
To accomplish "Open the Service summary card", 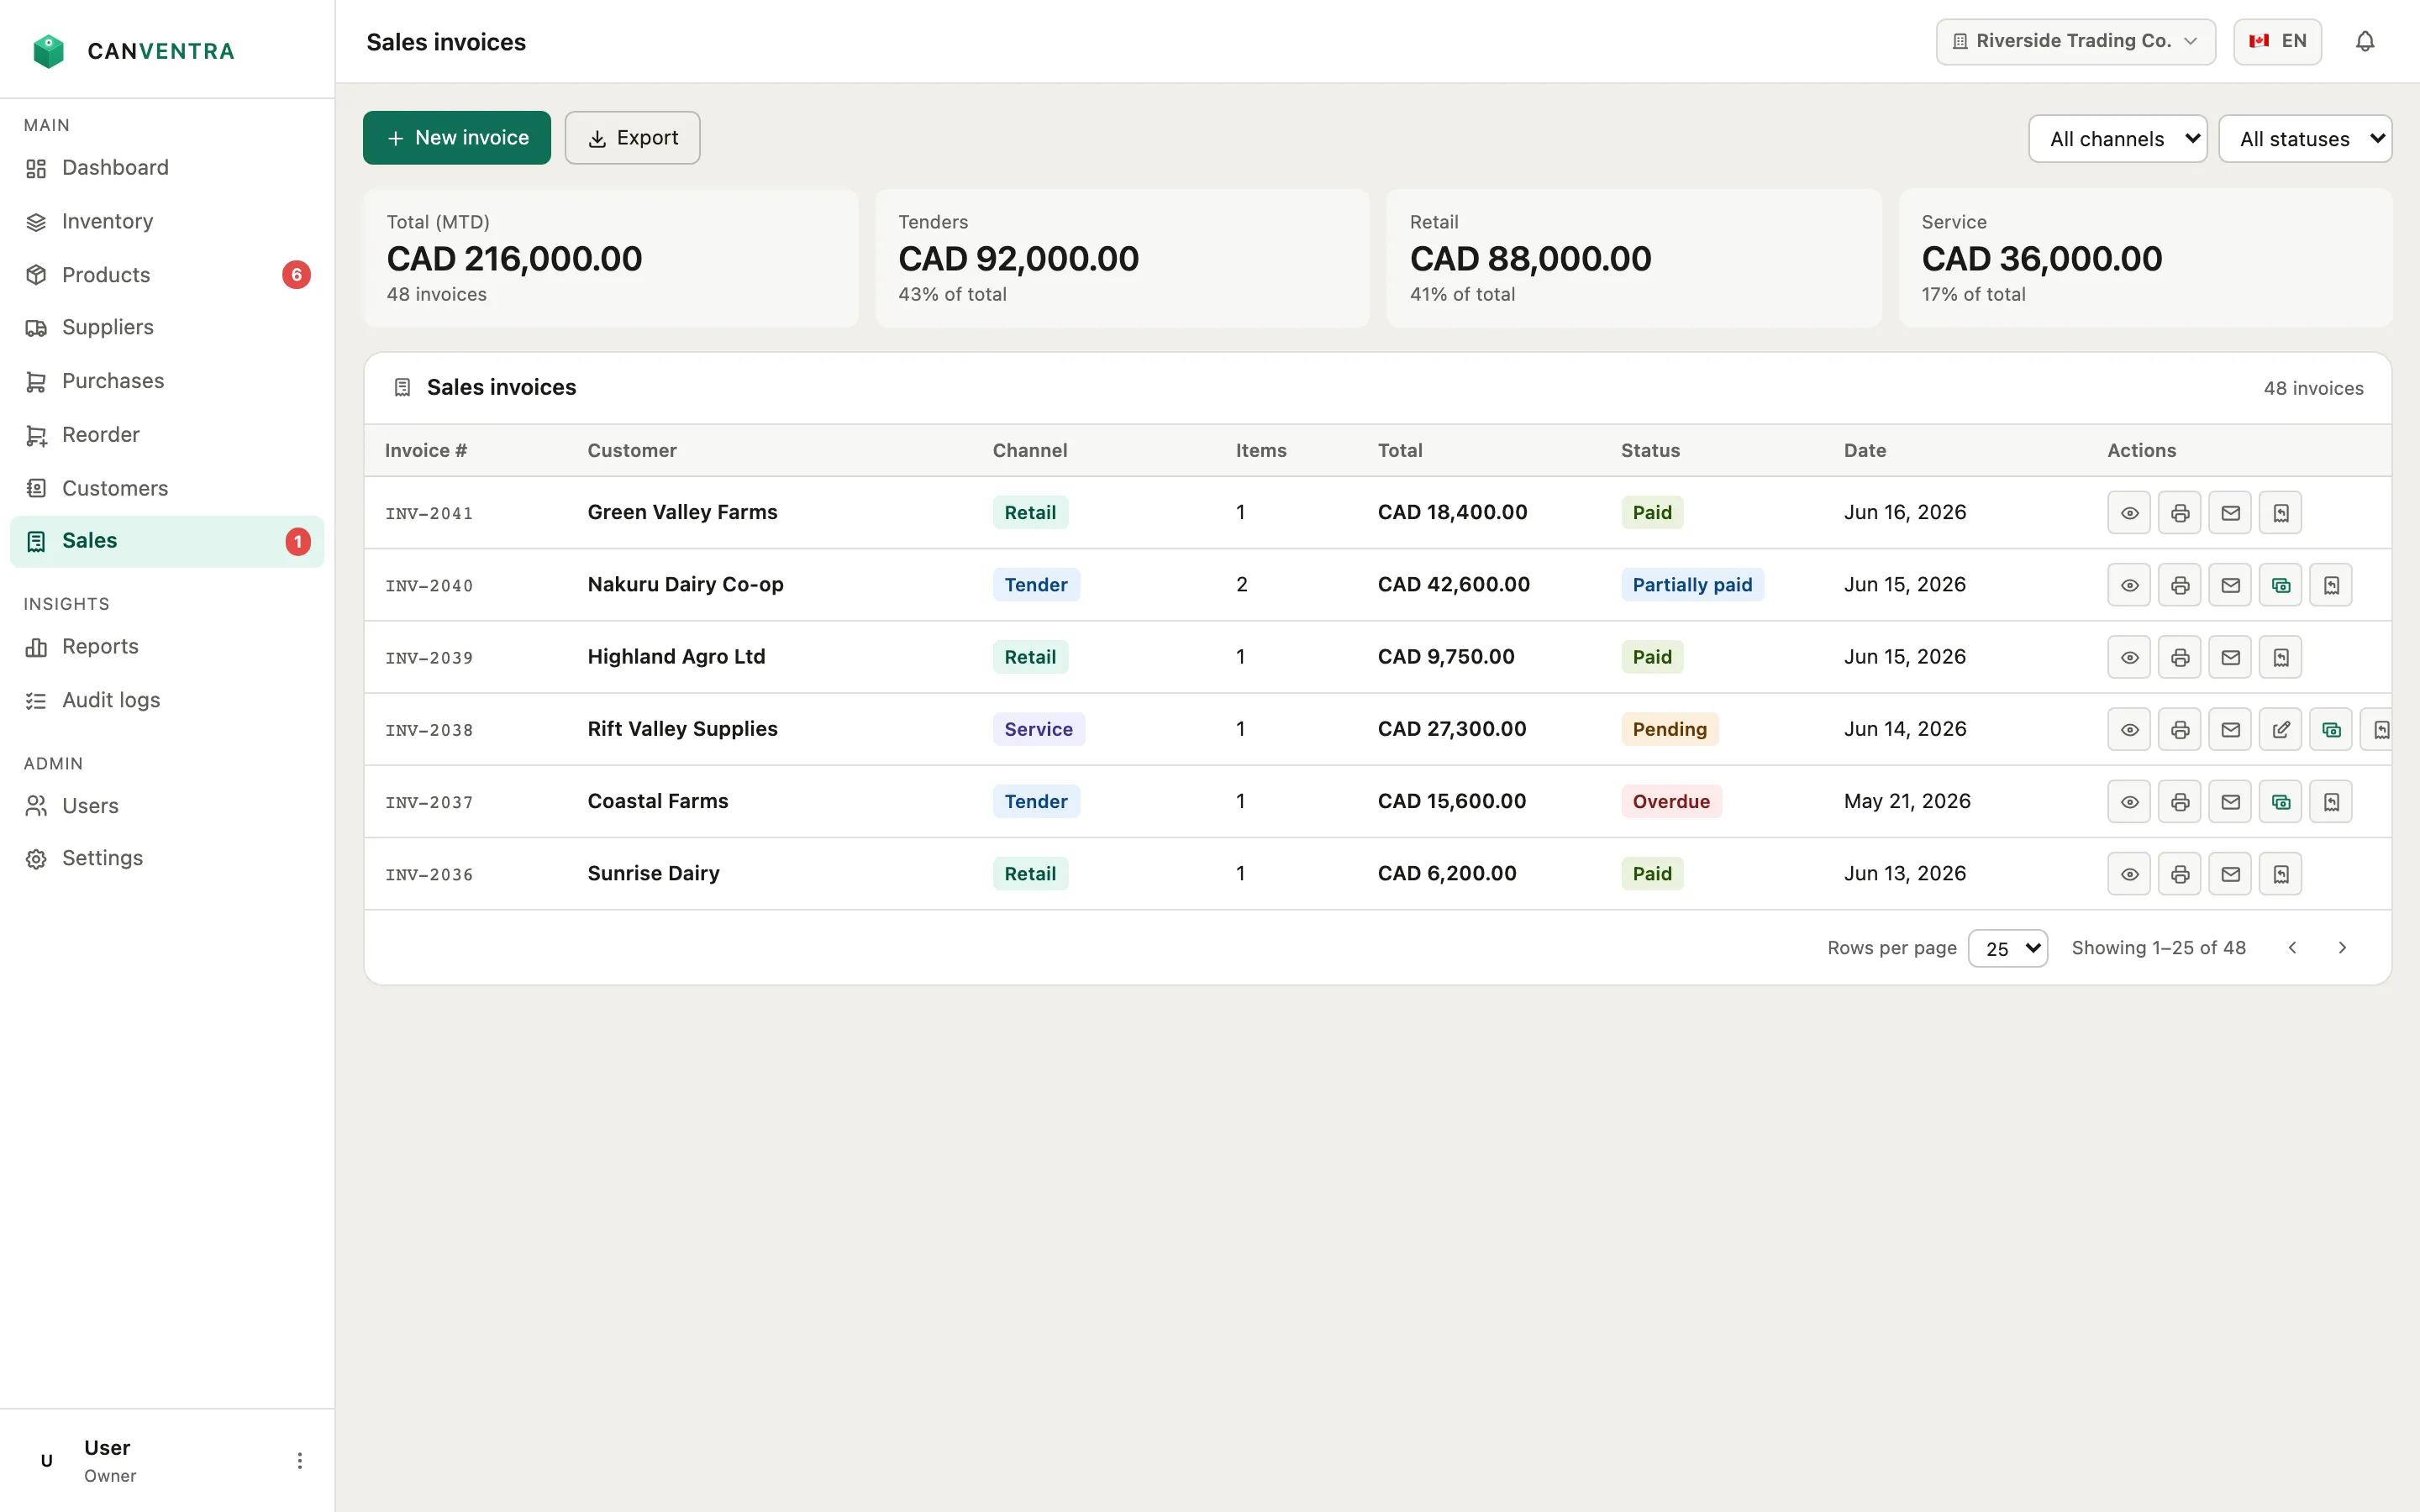I will (2146, 258).
